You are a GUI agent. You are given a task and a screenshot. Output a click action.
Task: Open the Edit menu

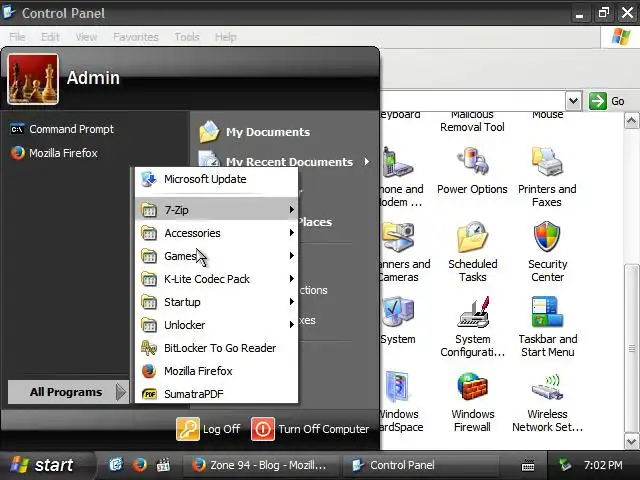point(50,37)
